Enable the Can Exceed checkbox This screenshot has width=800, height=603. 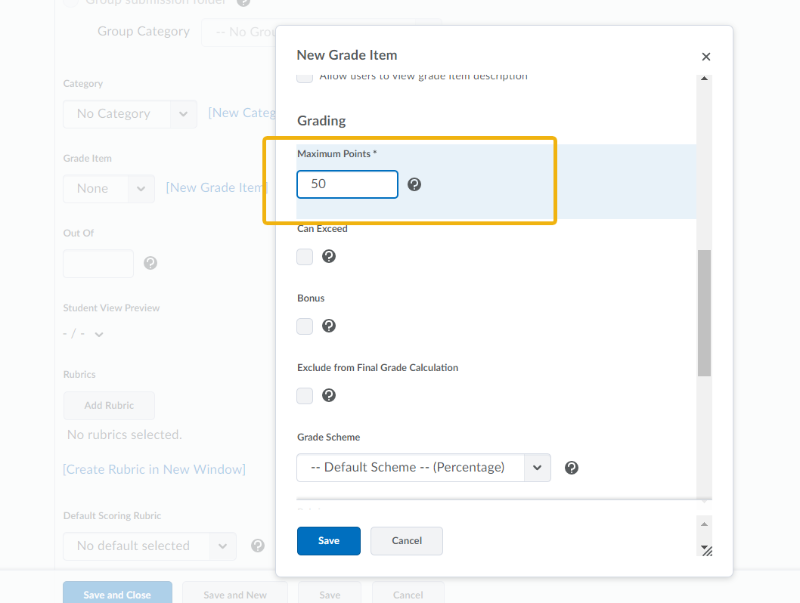305,257
